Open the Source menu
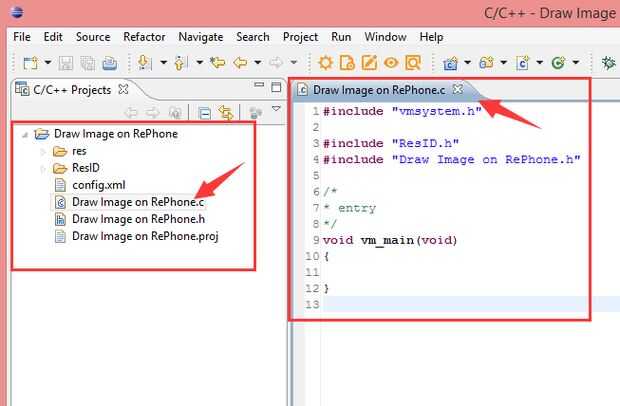 [x=93, y=37]
